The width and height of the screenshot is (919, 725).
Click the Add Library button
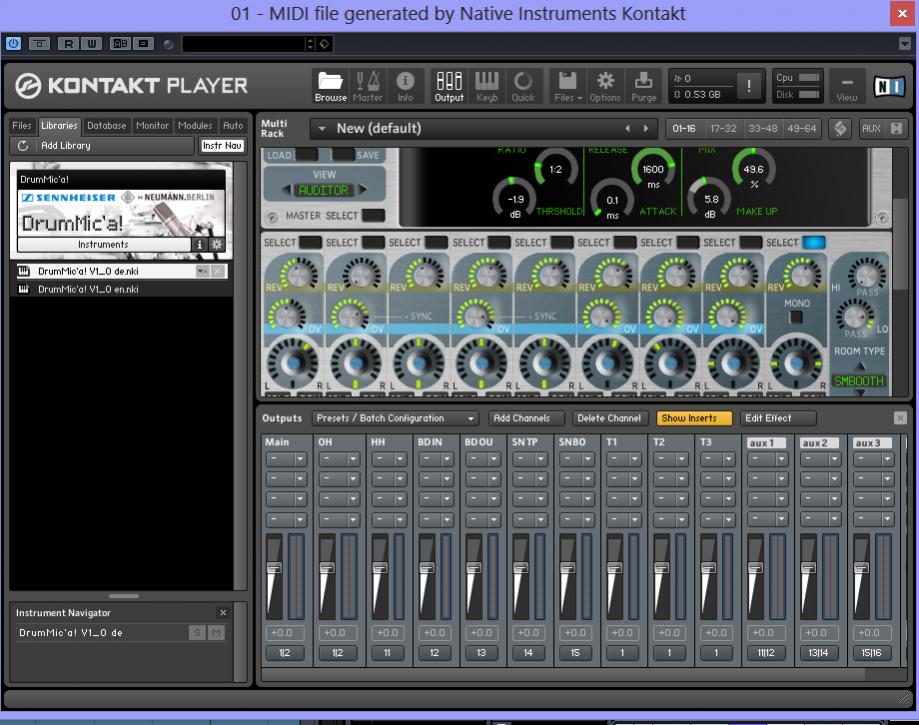(x=65, y=145)
